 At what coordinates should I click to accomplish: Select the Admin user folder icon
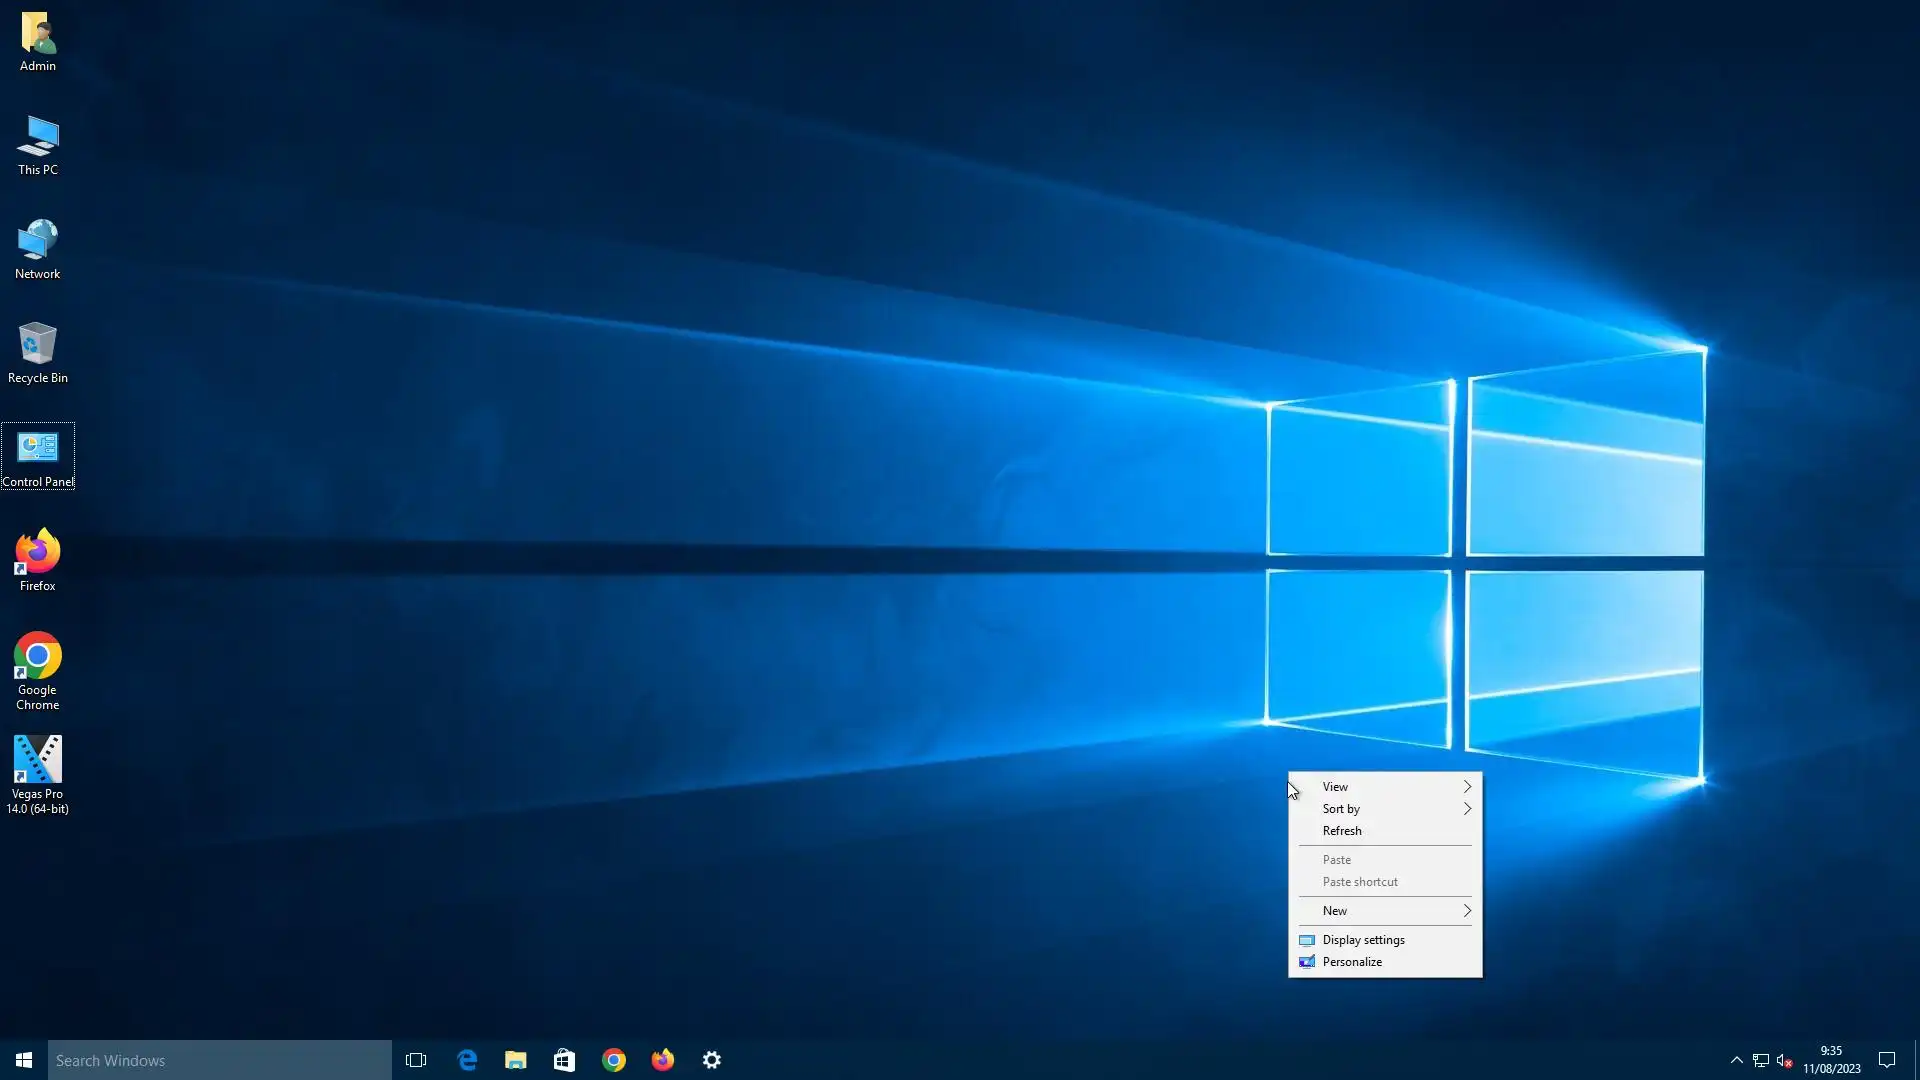point(37,33)
